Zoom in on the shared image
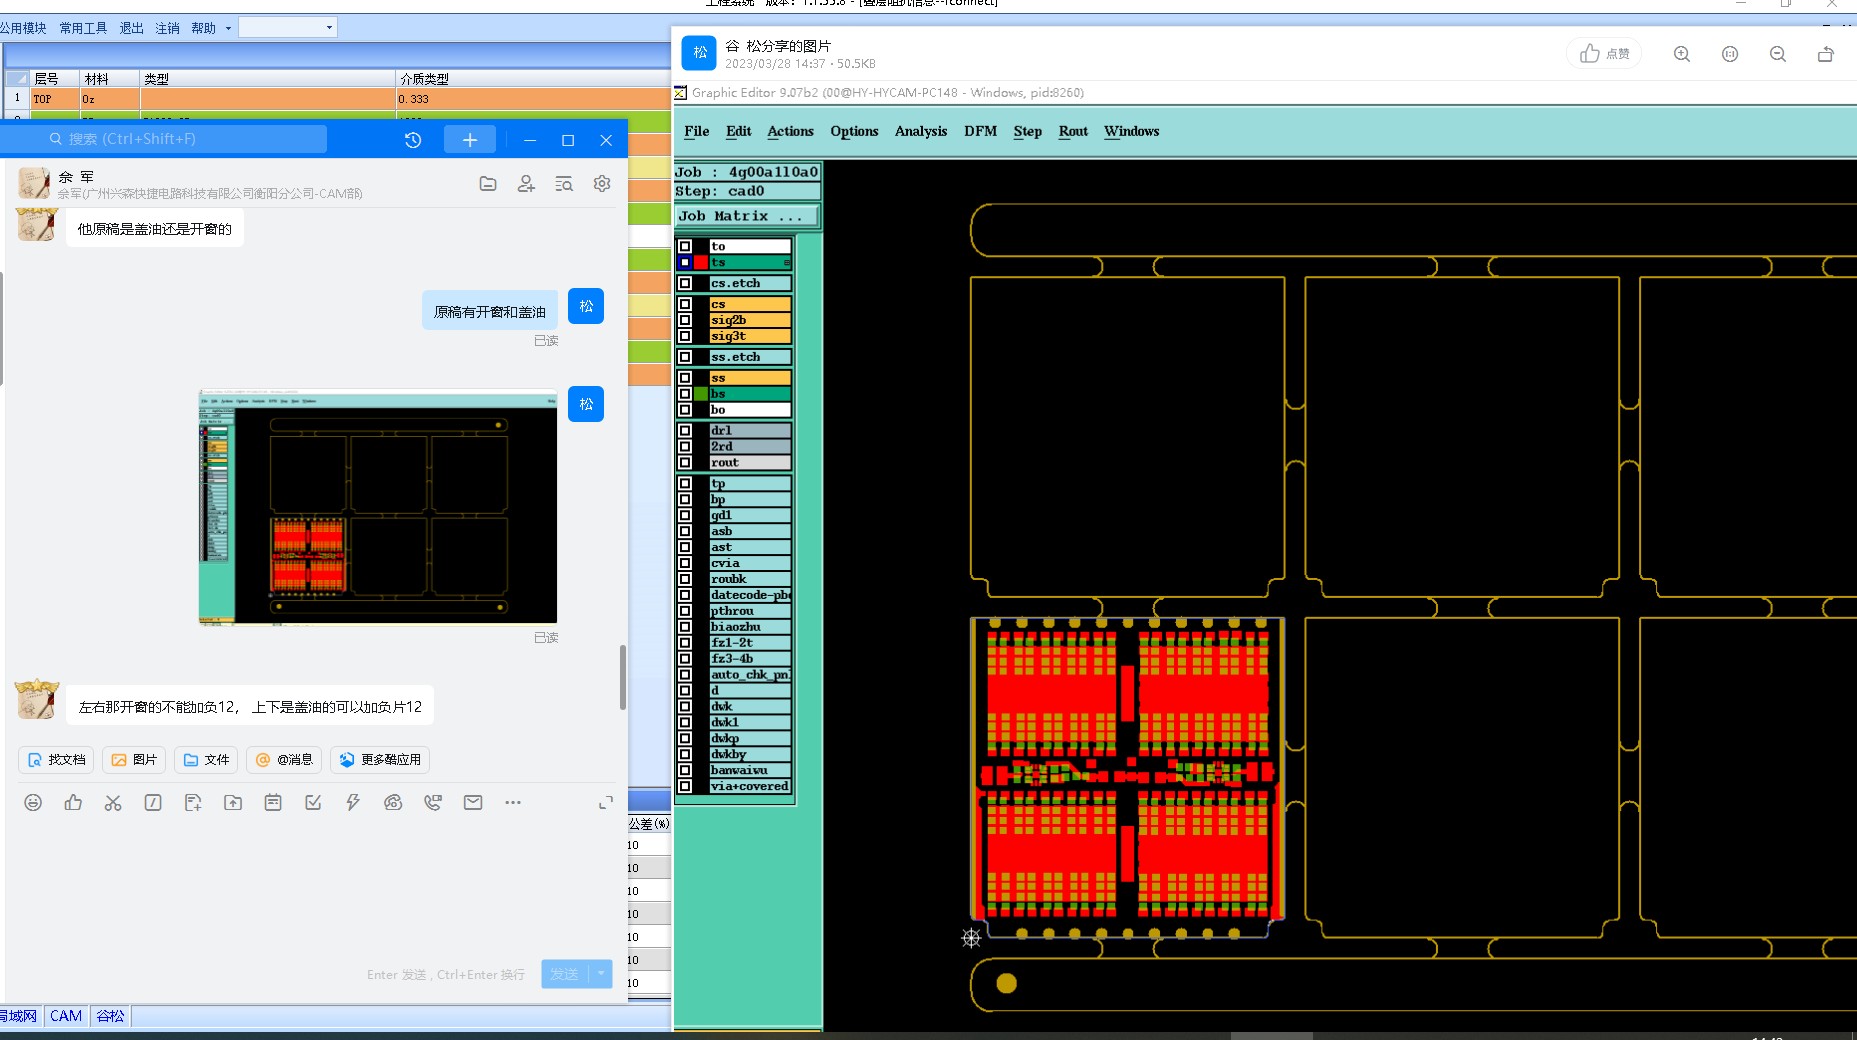1857x1040 pixels. click(x=1682, y=54)
